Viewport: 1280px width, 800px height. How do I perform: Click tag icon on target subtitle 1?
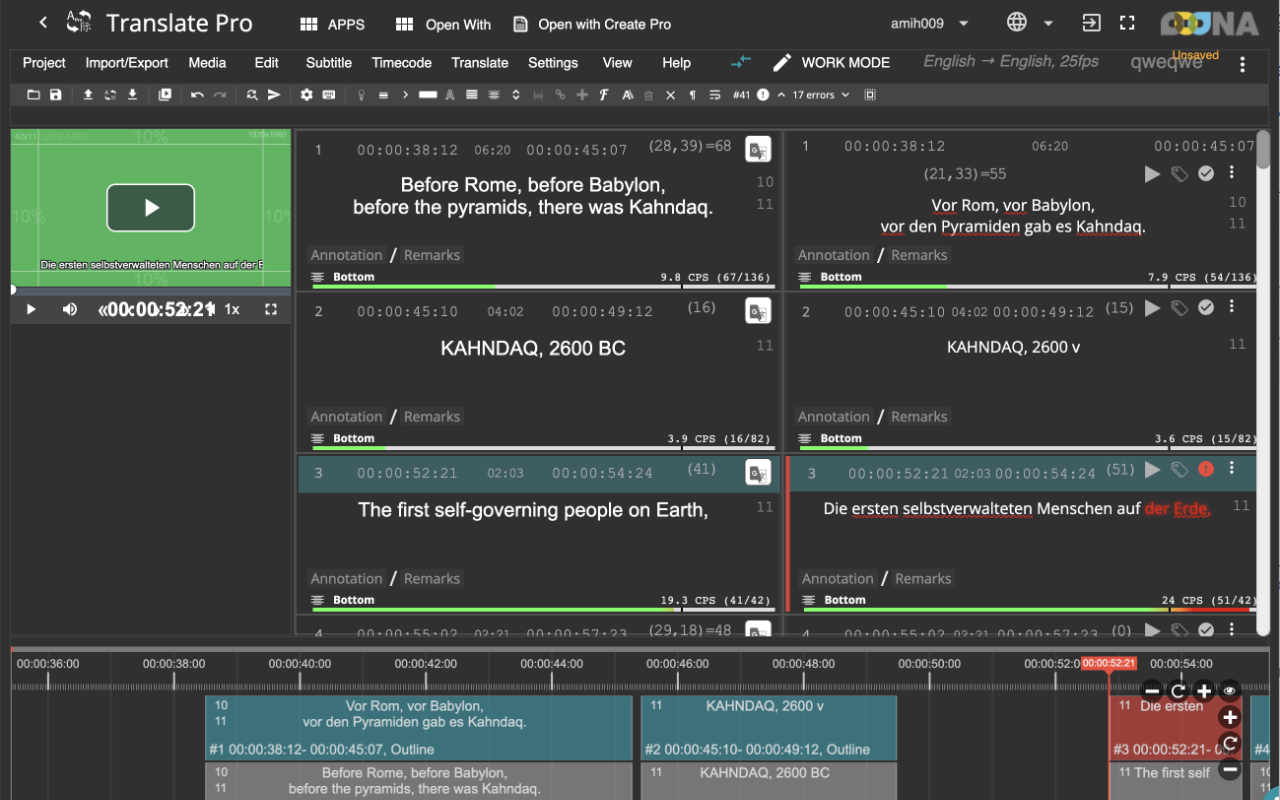1180,174
